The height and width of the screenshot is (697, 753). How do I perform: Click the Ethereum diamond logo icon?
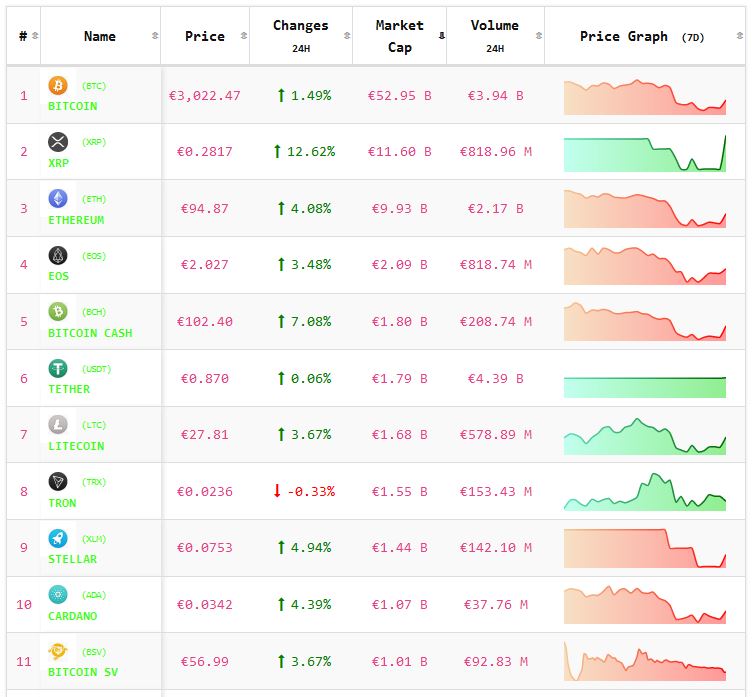pyautogui.click(x=58, y=199)
